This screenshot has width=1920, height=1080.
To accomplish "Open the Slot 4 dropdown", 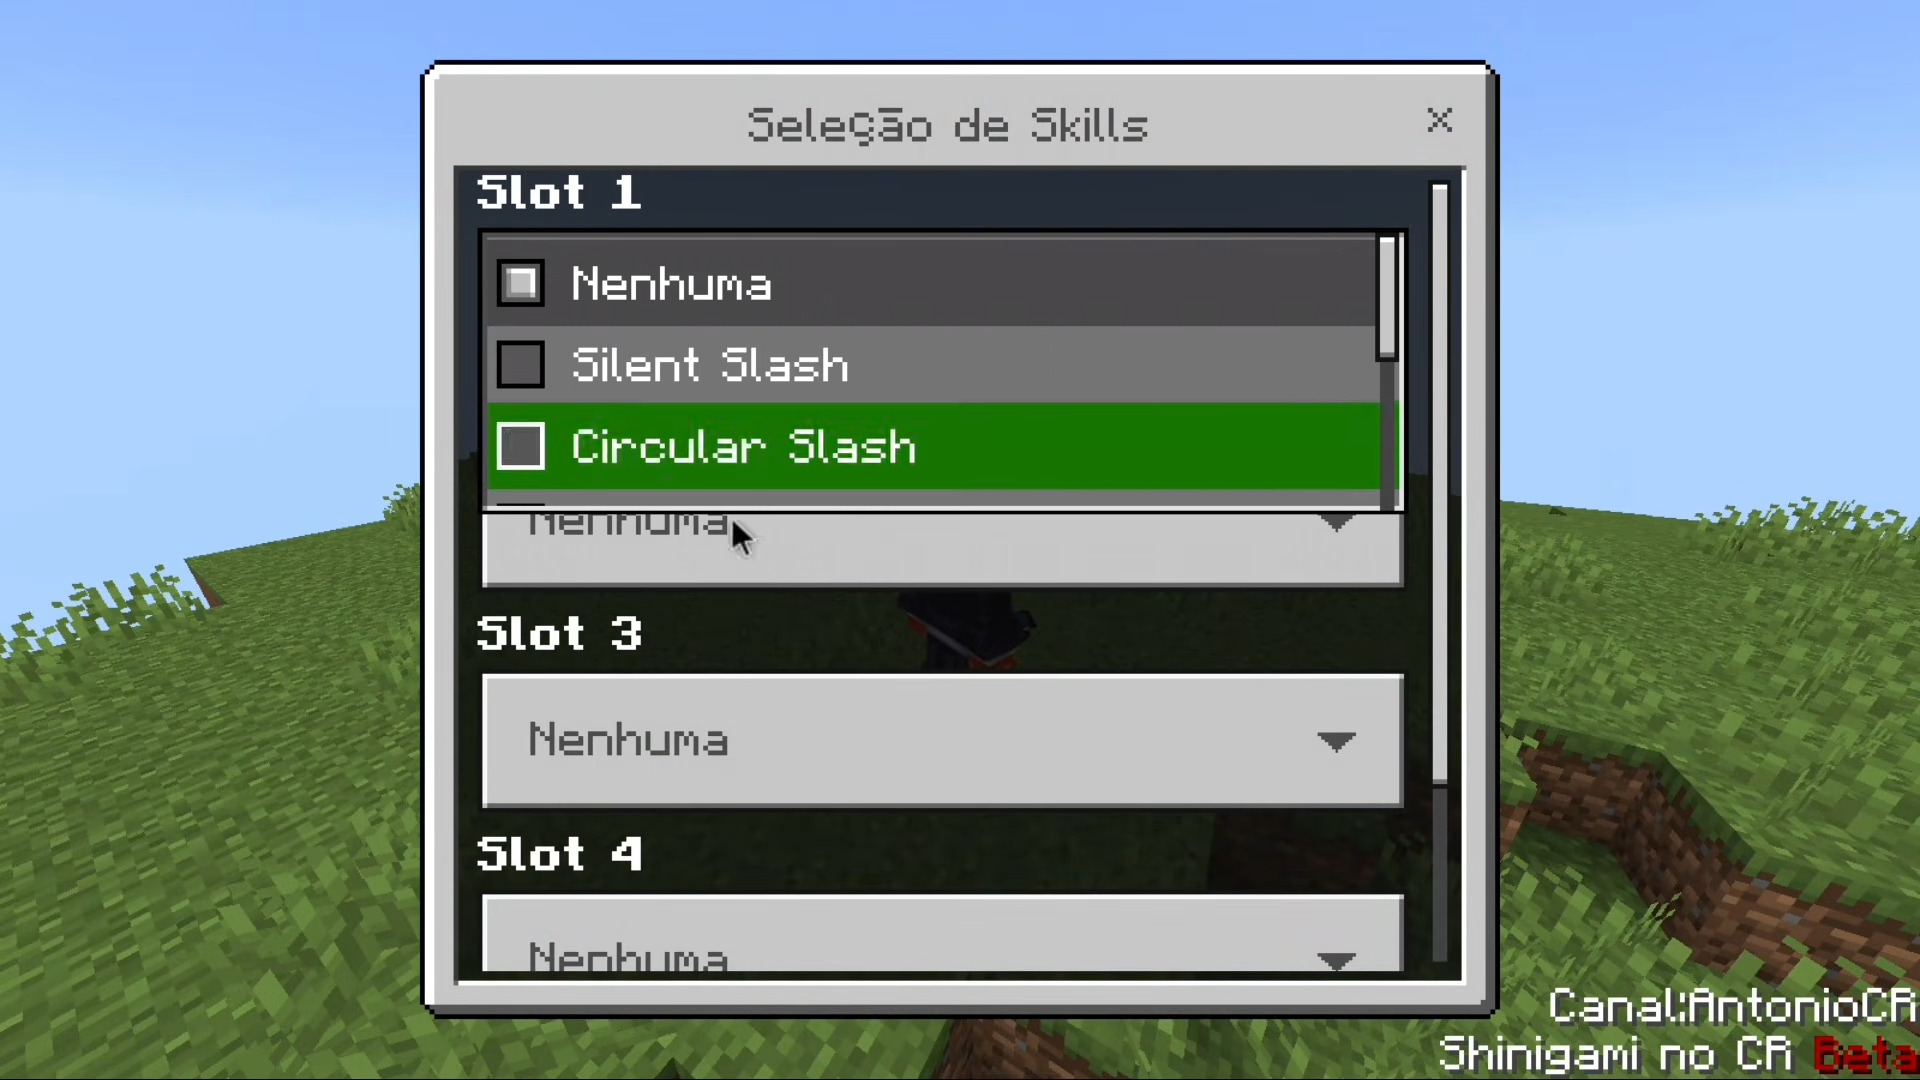I will click(x=943, y=934).
